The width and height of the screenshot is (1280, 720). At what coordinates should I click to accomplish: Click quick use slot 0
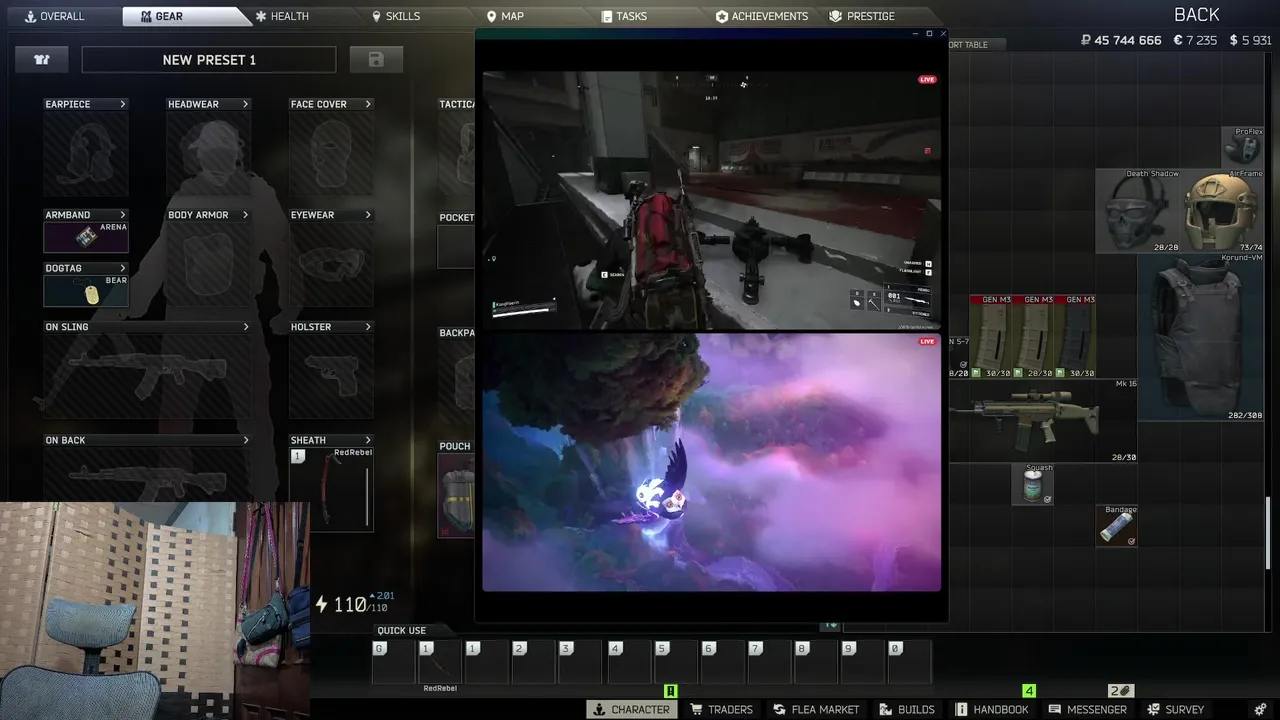pyautogui.click(x=908, y=662)
